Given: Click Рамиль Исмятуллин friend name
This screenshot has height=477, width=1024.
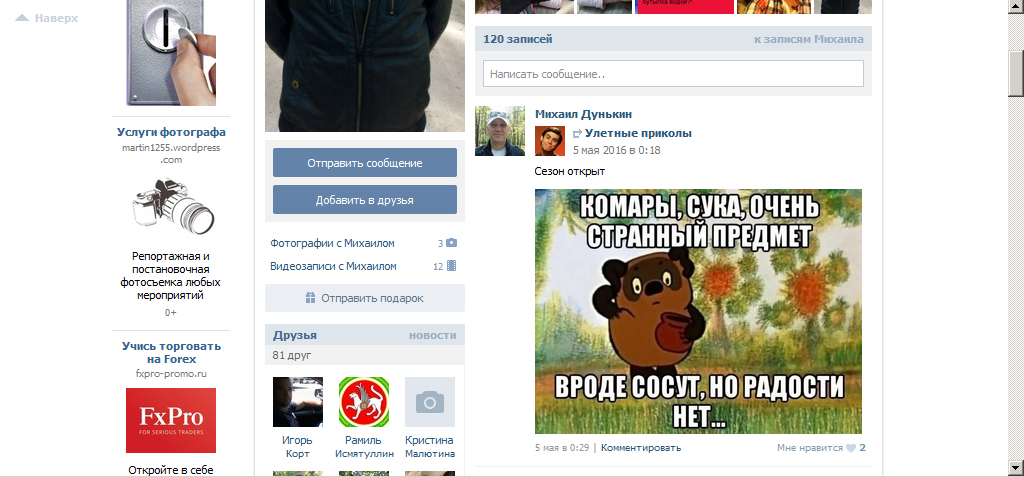Looking at the screenshot, I should click(x=364, y=447).
